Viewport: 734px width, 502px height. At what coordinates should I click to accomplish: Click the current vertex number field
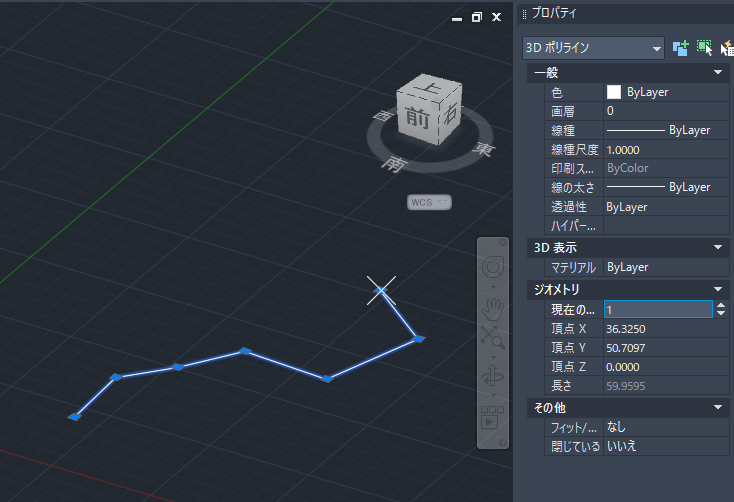657,310
